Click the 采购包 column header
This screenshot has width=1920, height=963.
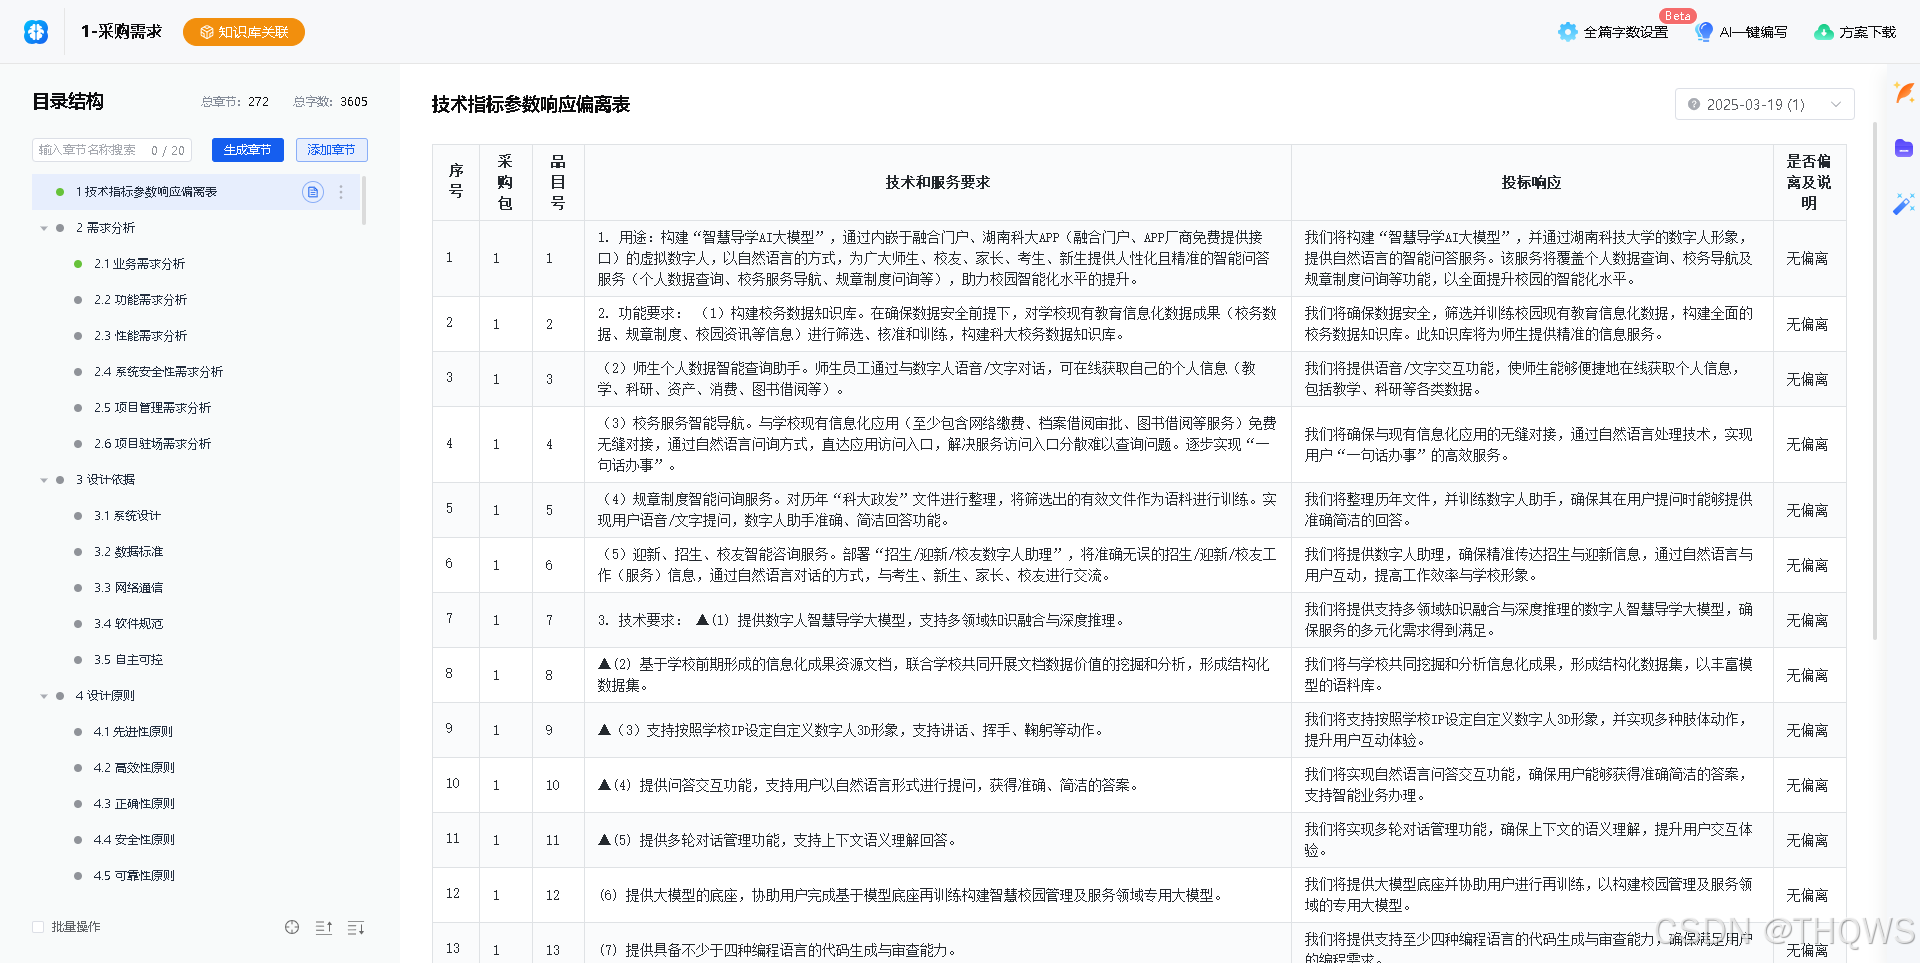pos(505,182)
